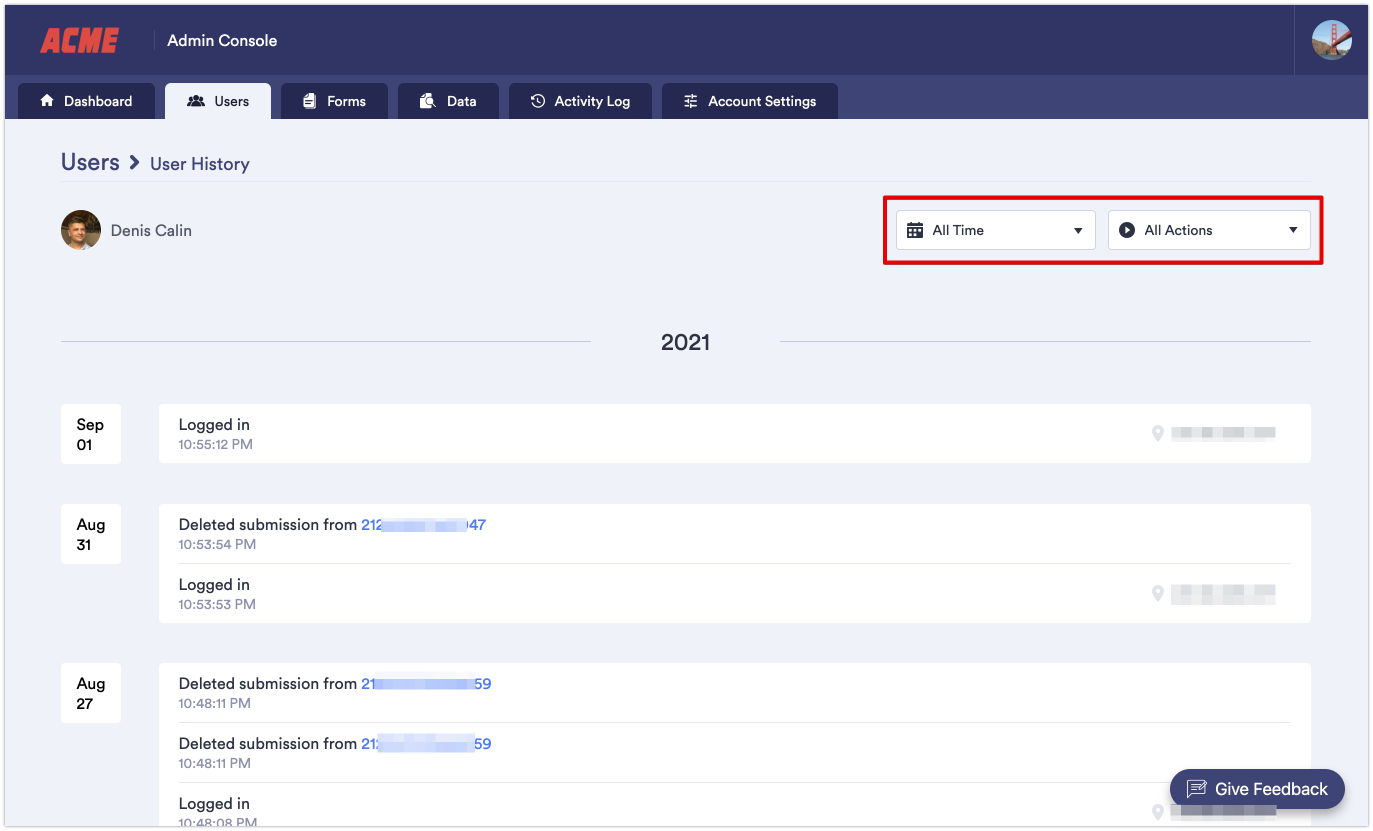The height and width of the screenshot is (831, 1373).
Task: Open the Dashboard tab
Action: pos(87,101)
